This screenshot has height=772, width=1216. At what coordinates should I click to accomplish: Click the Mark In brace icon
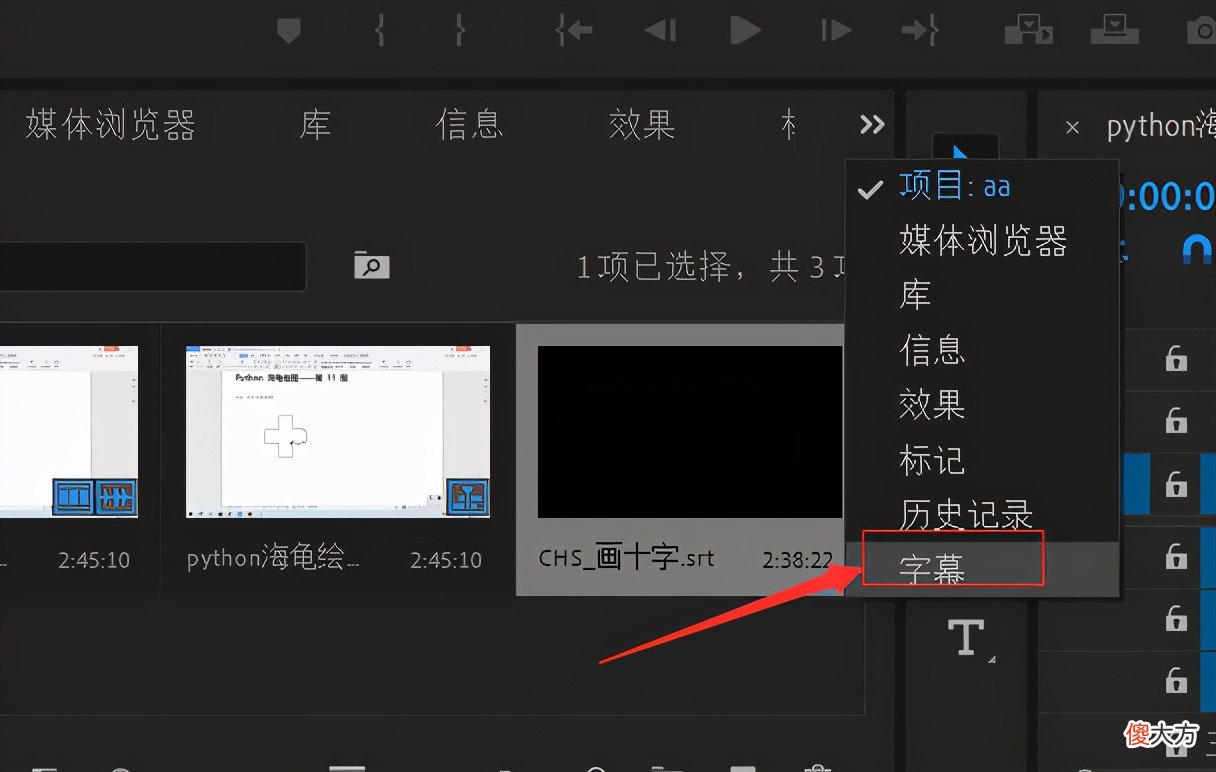coord(380,31)
